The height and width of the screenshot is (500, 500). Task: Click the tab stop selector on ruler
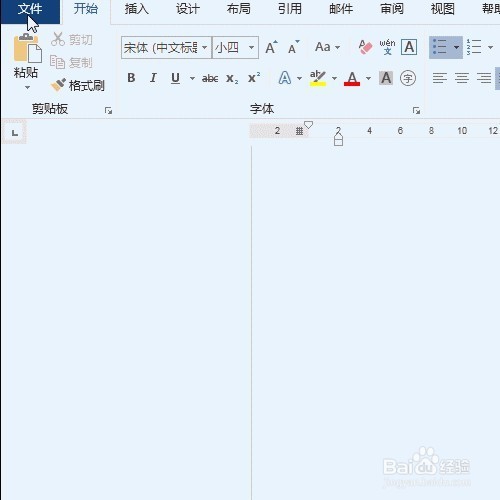tap(14, 133)
